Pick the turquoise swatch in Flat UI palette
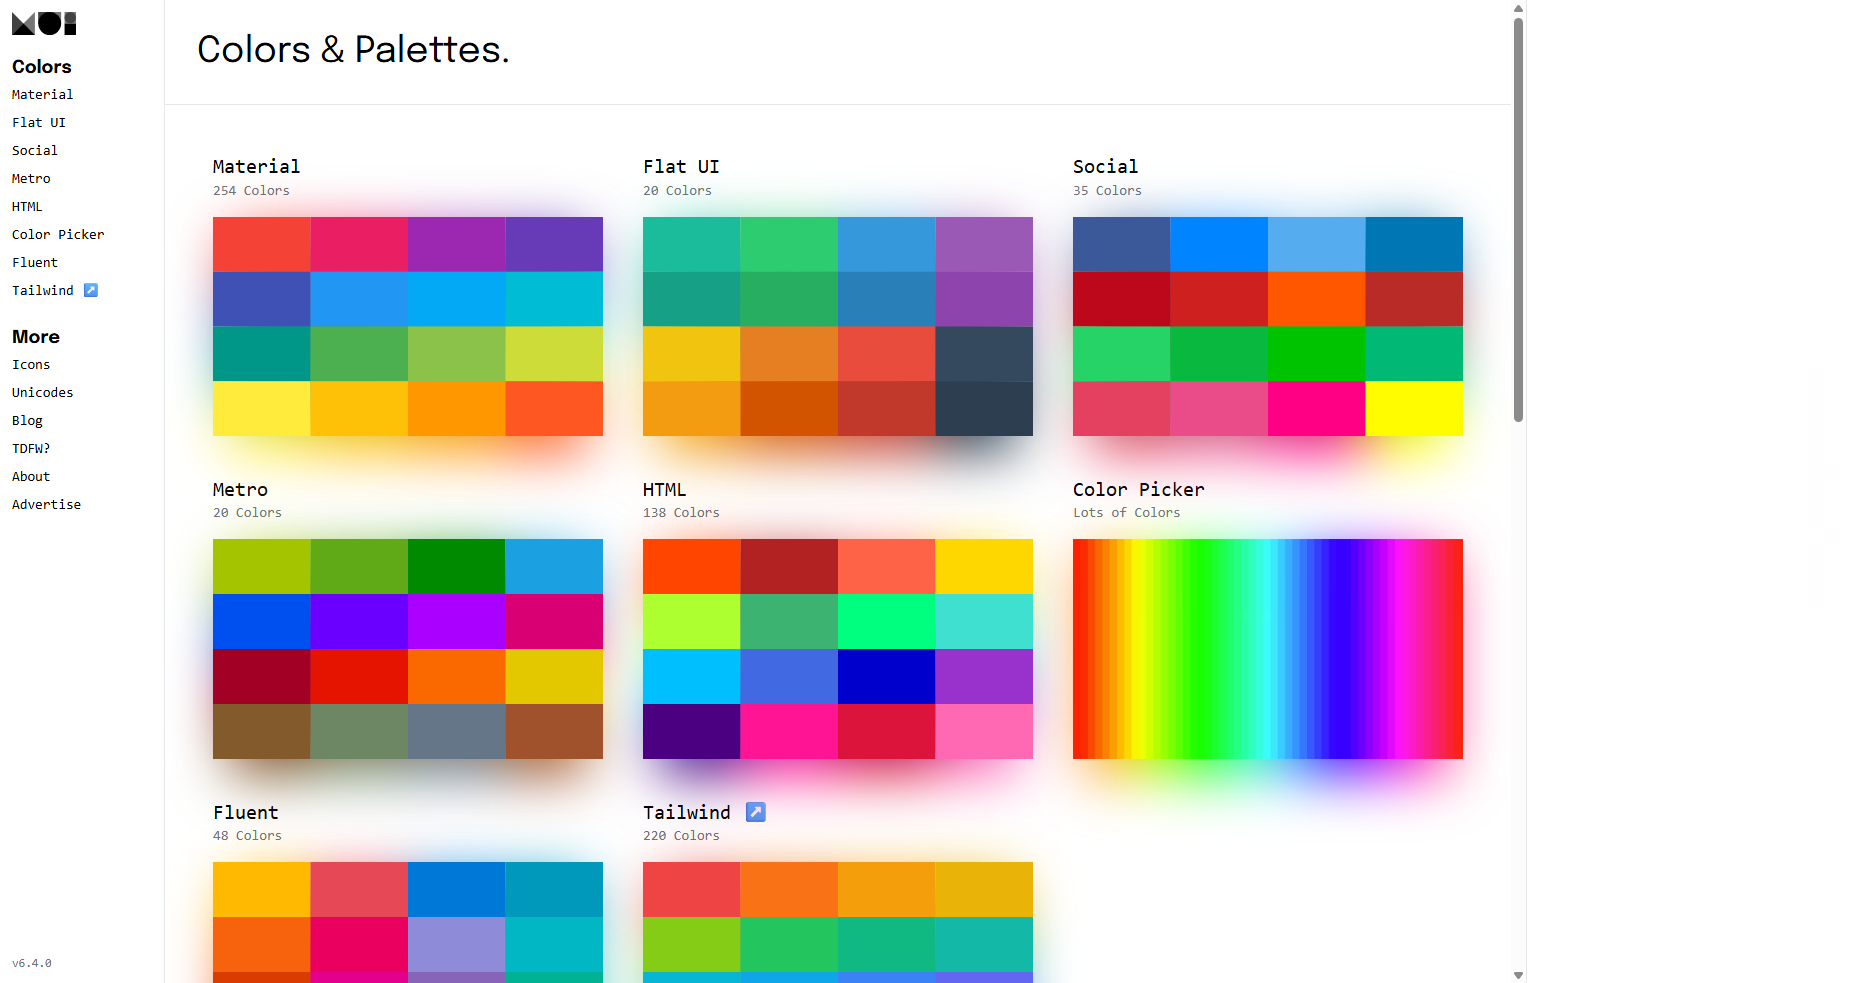Viewport: 1851px width, 983px height. [692, 244]
